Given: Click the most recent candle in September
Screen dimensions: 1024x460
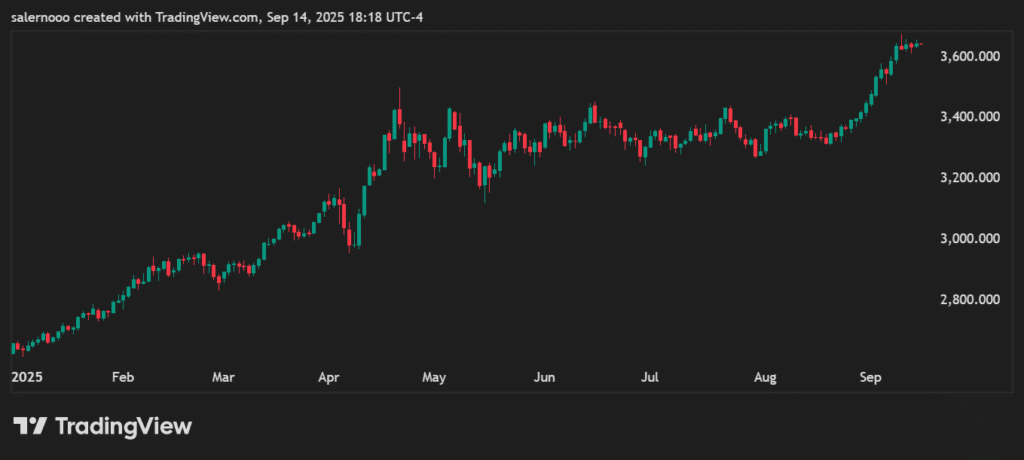Looking at the screenshot, I should tap(919, 44).
